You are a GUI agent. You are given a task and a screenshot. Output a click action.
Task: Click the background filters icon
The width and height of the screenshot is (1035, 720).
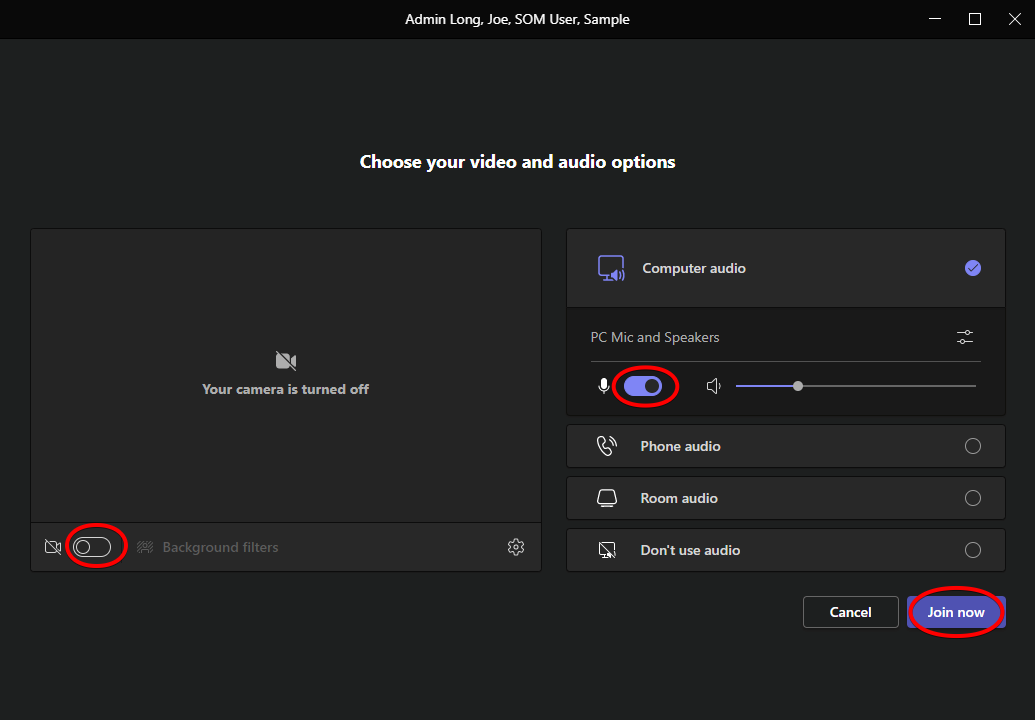[145, 547]
